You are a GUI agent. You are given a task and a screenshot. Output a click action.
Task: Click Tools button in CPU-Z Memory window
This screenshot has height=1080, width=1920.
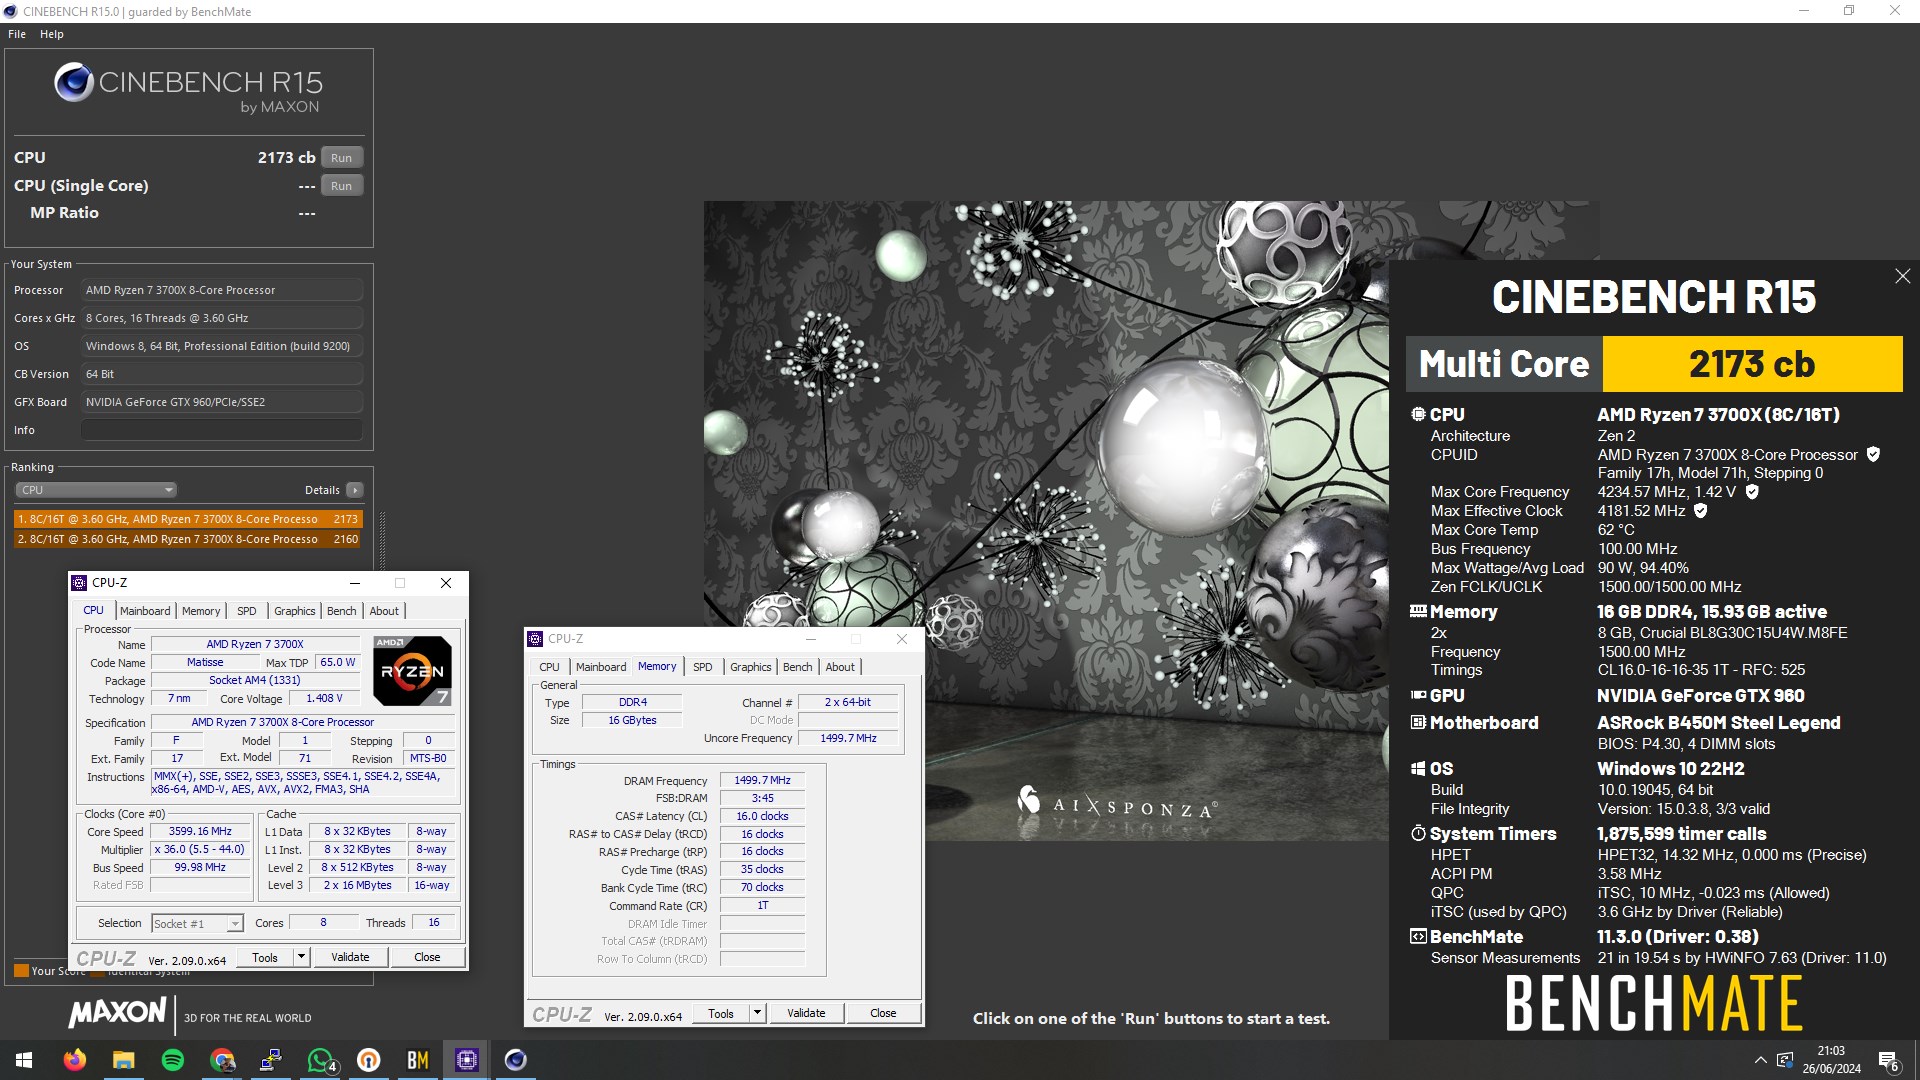[x=721, y=1013]
